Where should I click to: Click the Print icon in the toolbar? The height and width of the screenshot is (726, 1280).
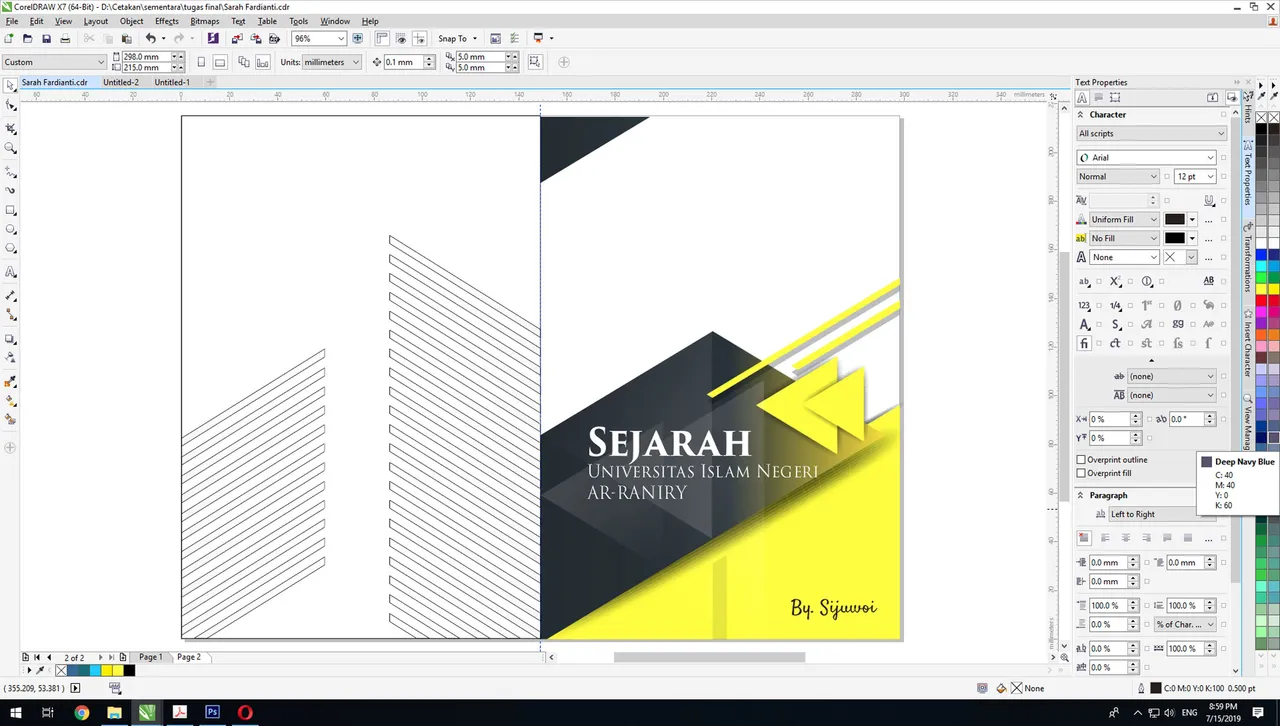coord(65,38)
